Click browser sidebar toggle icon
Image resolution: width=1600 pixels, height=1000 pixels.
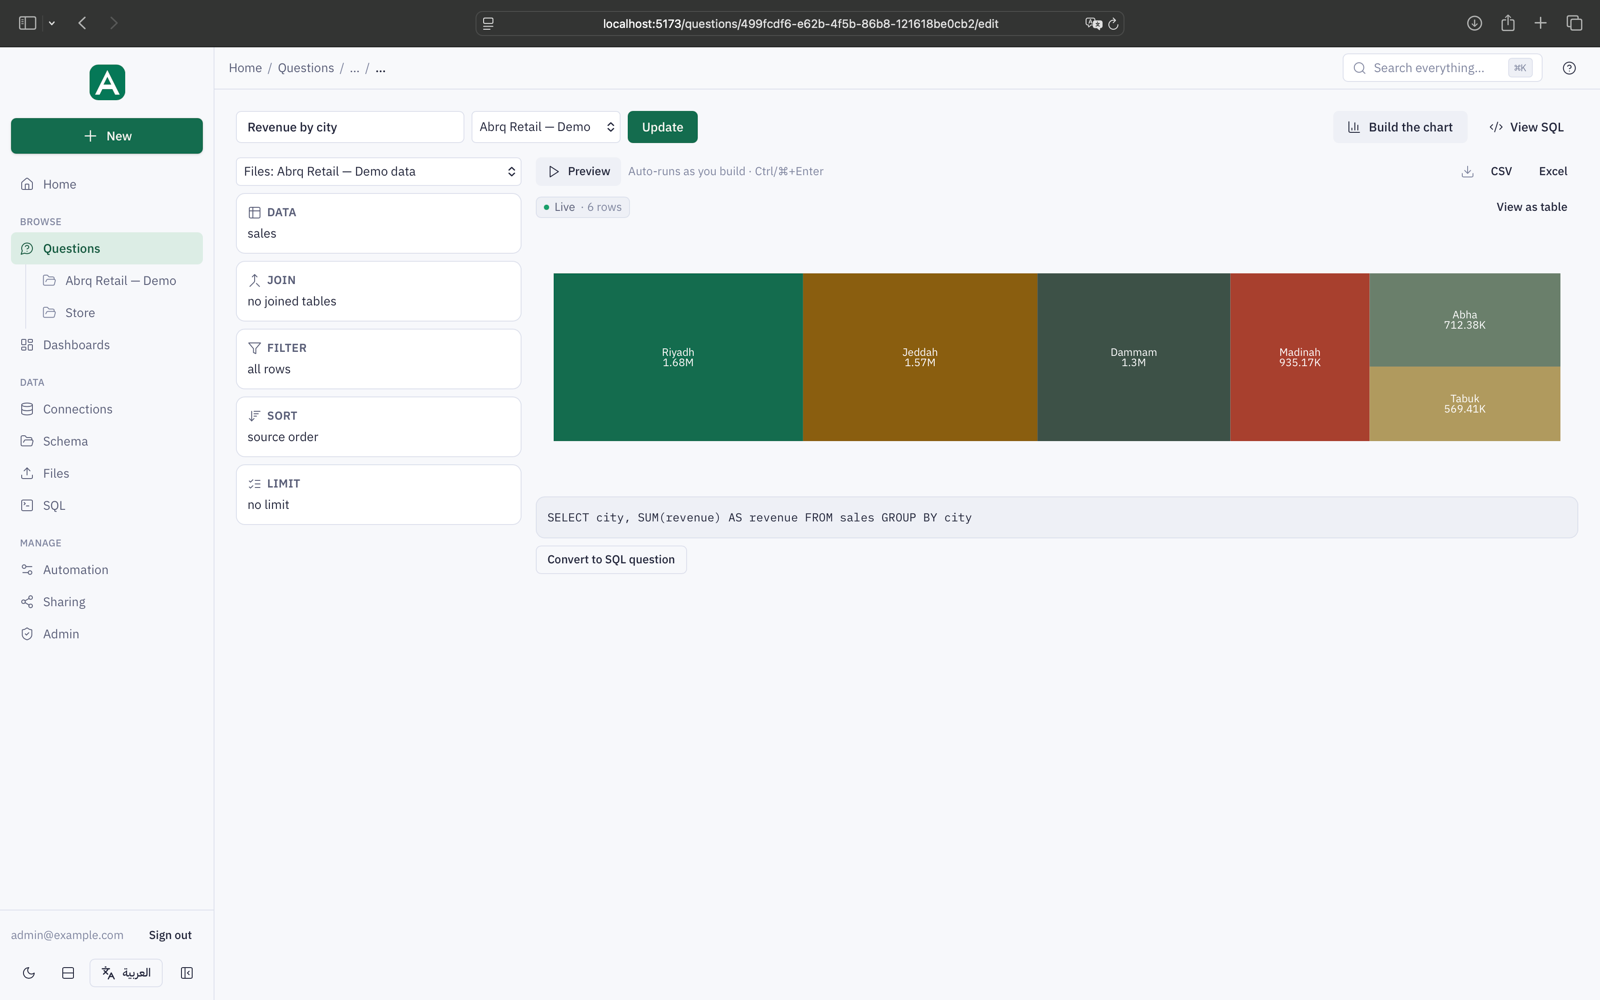[28, 23]
